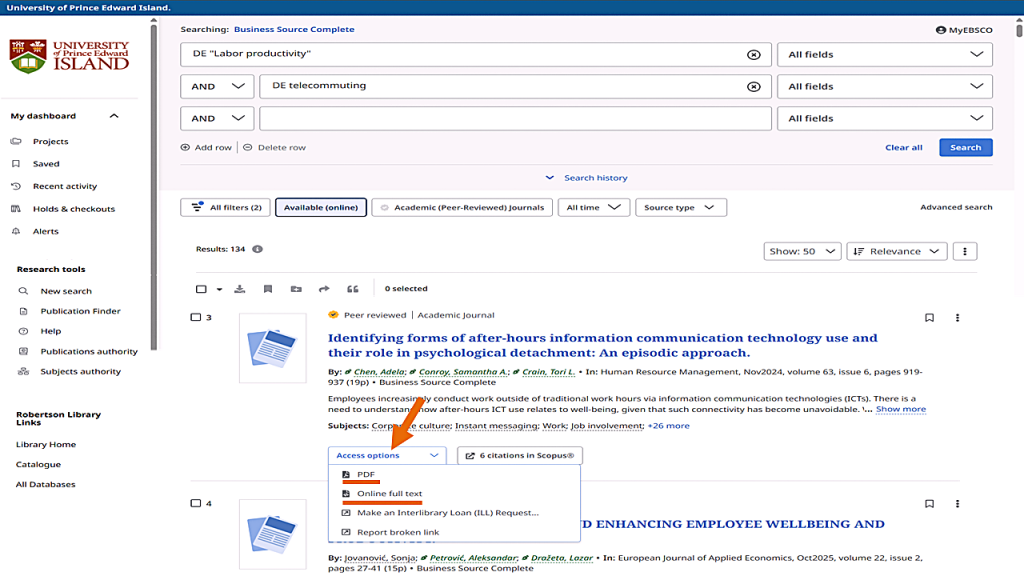Click the share arrow icon in toolbar
Screen dimensions: 1024x576
[x=324, y=289]
